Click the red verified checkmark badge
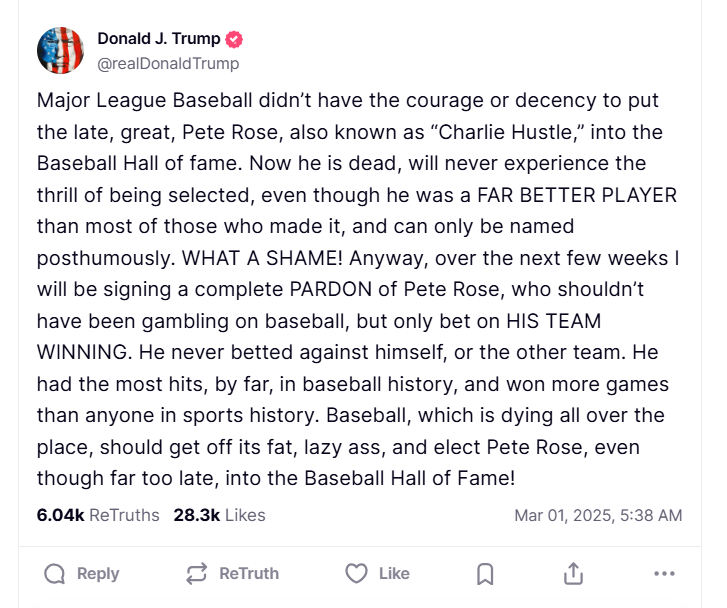The width and height of the screenshot is (727, 608). (234, 39)
